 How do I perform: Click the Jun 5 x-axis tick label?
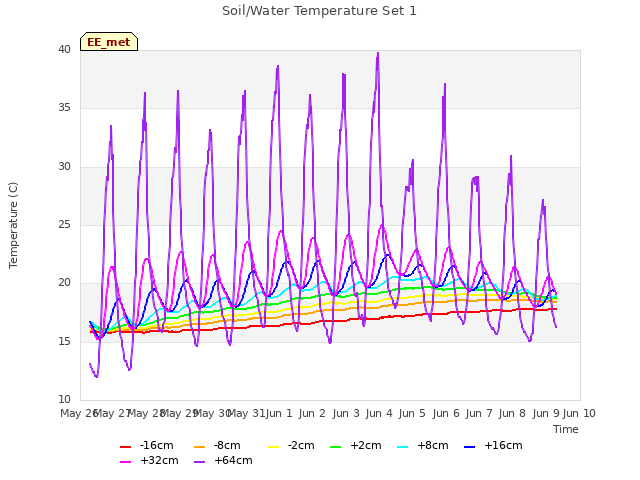coord(412,413)
